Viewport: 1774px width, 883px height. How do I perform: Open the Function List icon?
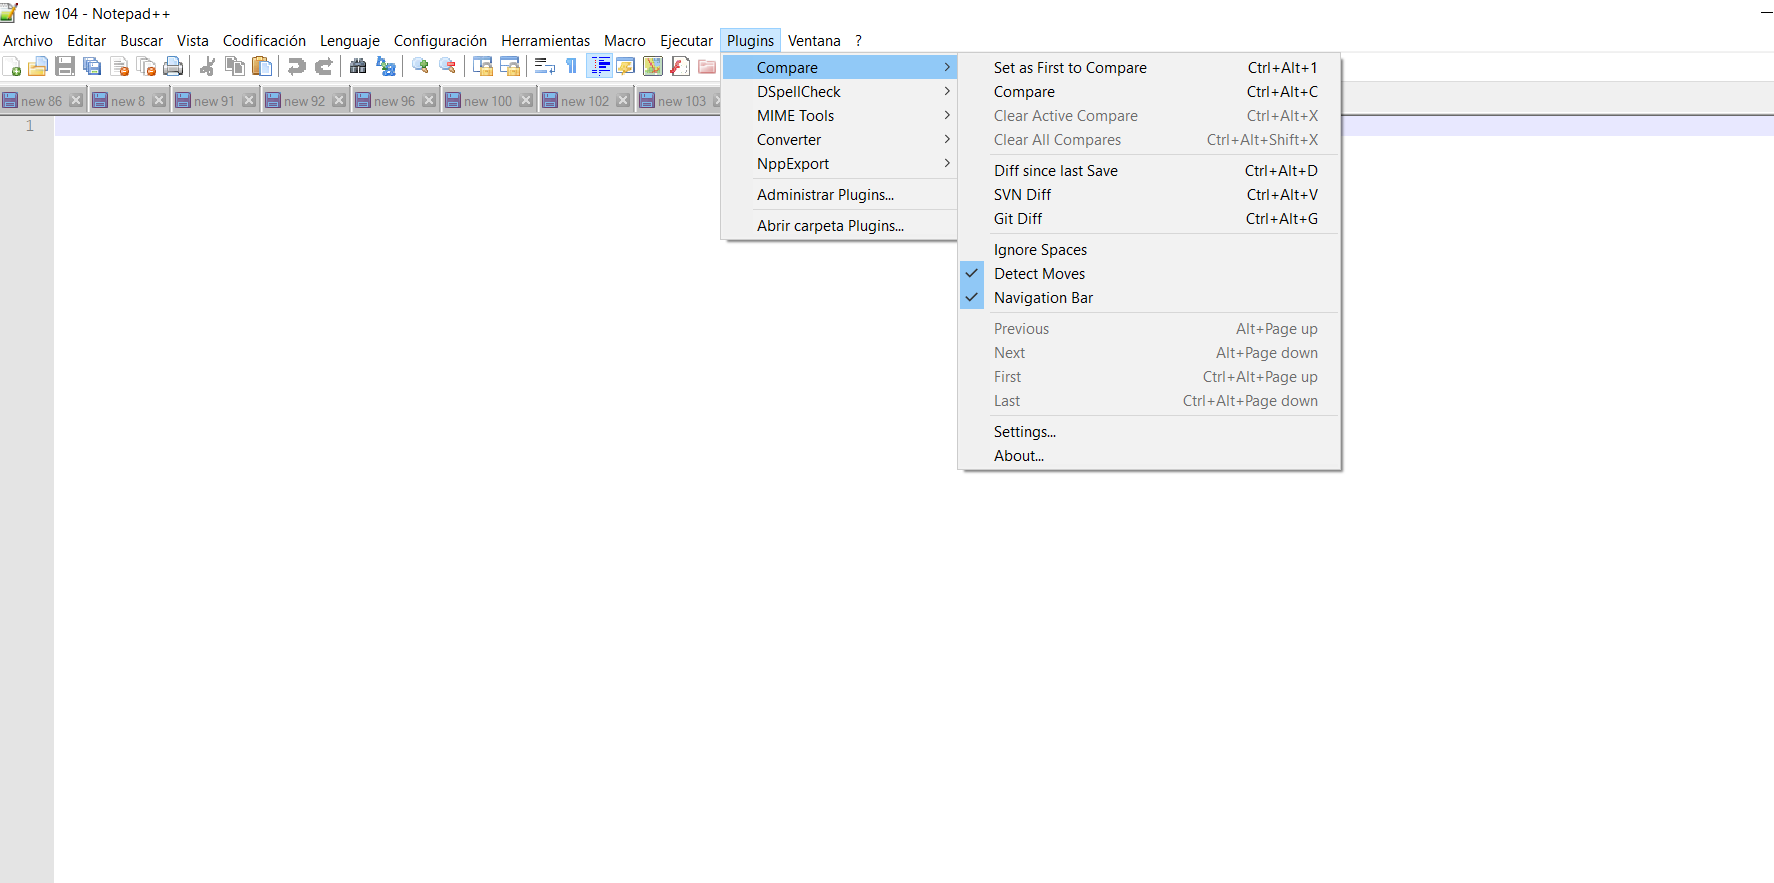[680, 67]
